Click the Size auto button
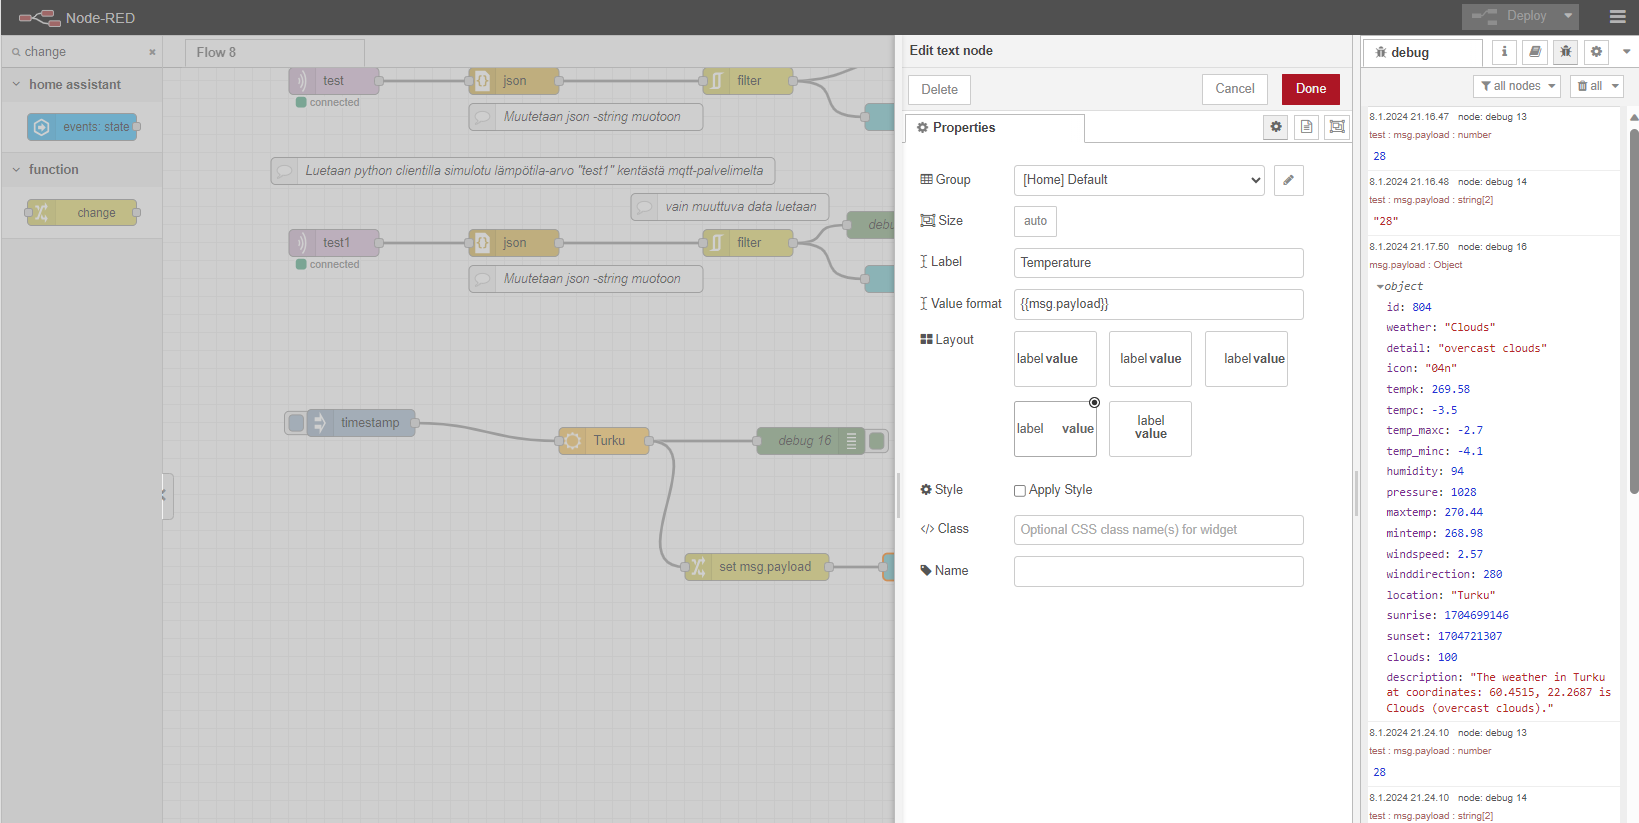1639x823 pixels. click(1035, 221)
